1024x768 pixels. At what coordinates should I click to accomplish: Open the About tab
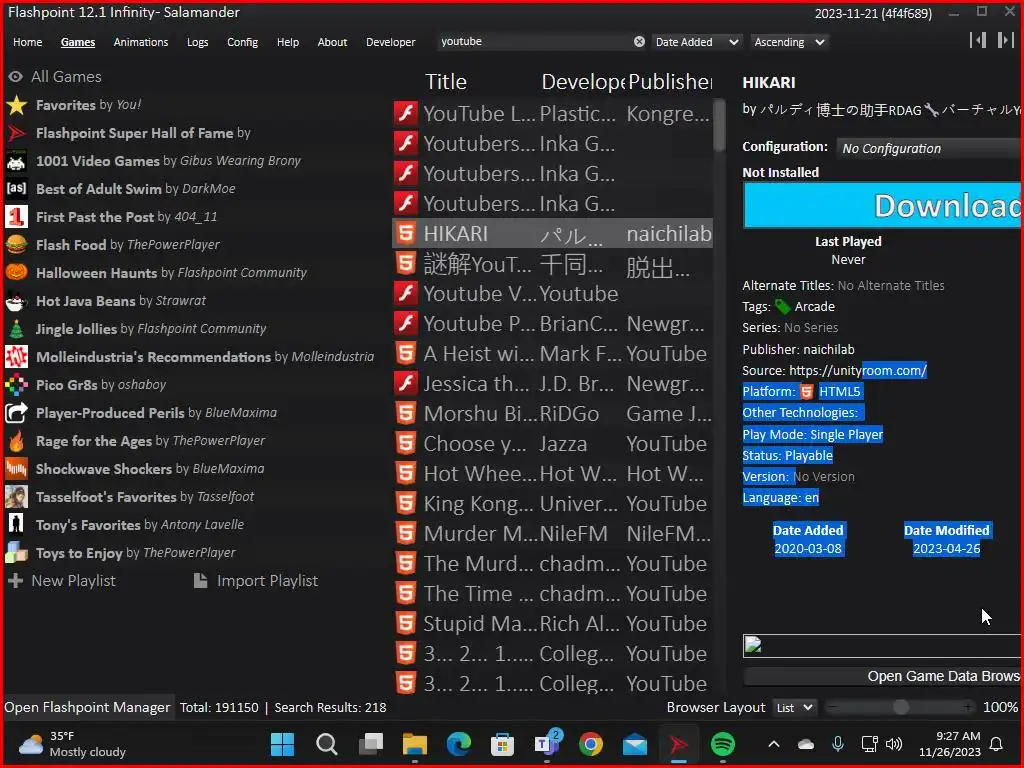click(x=332, y=42)
